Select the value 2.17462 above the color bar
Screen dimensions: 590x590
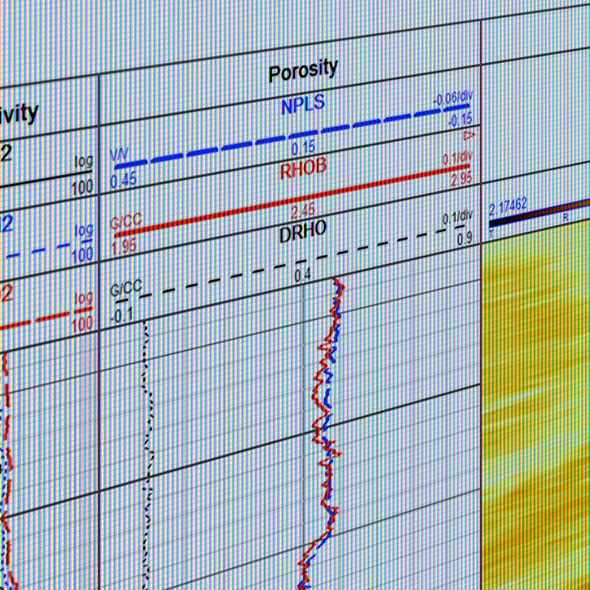pos(508,208)
